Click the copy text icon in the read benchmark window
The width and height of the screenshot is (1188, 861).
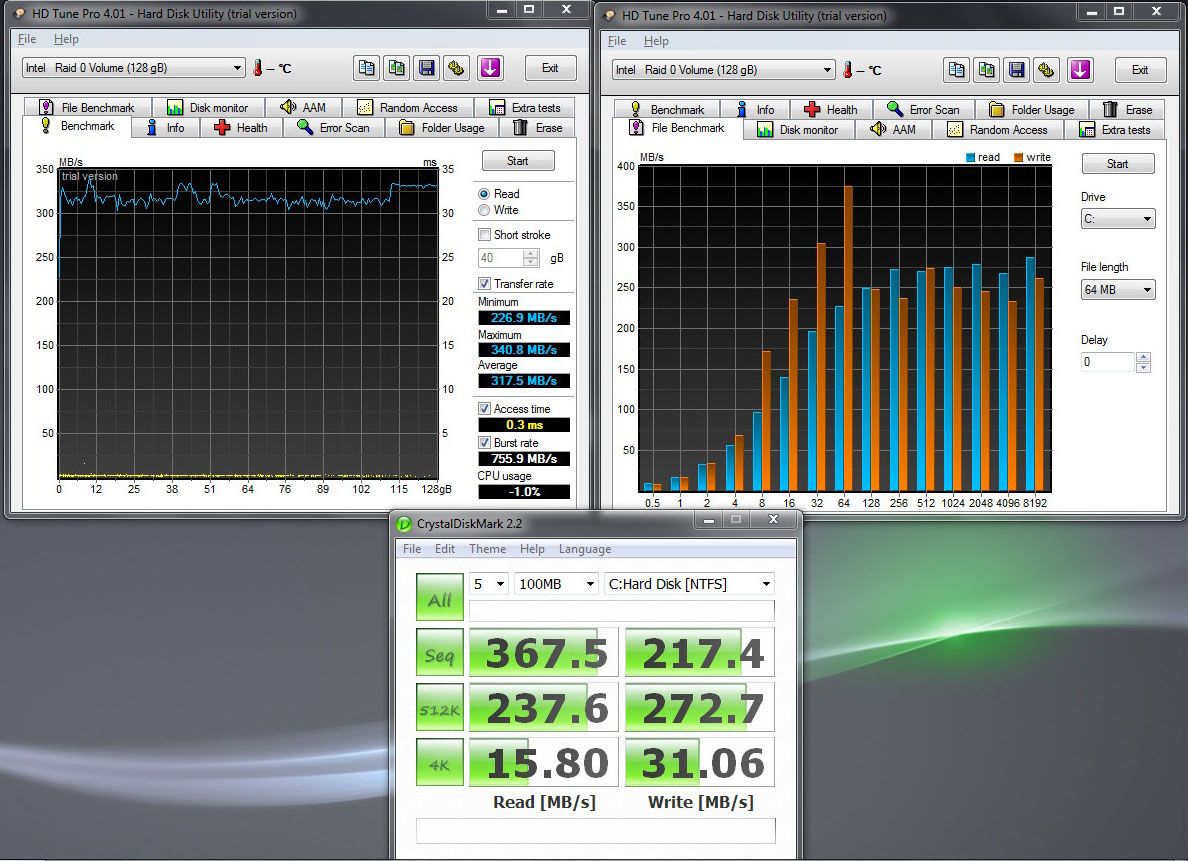tap(367, 68)
